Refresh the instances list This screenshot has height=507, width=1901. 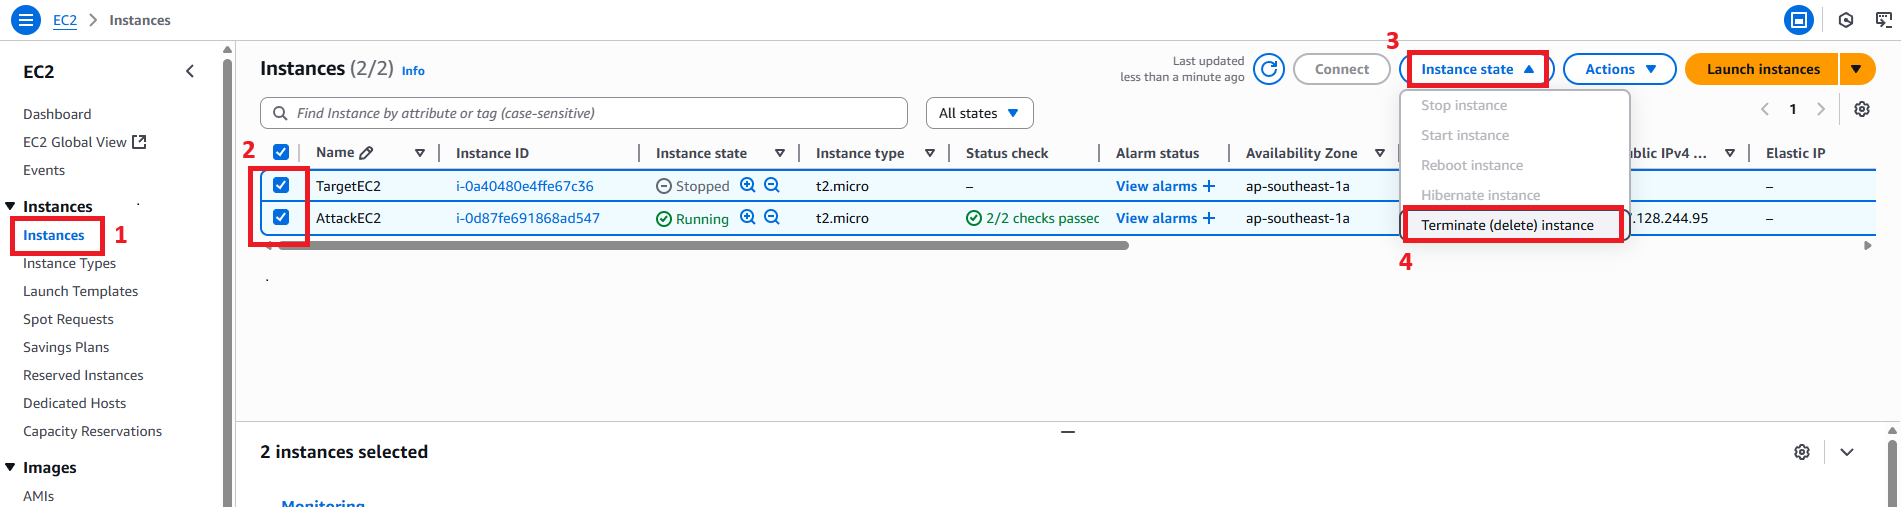(1269, 69)
